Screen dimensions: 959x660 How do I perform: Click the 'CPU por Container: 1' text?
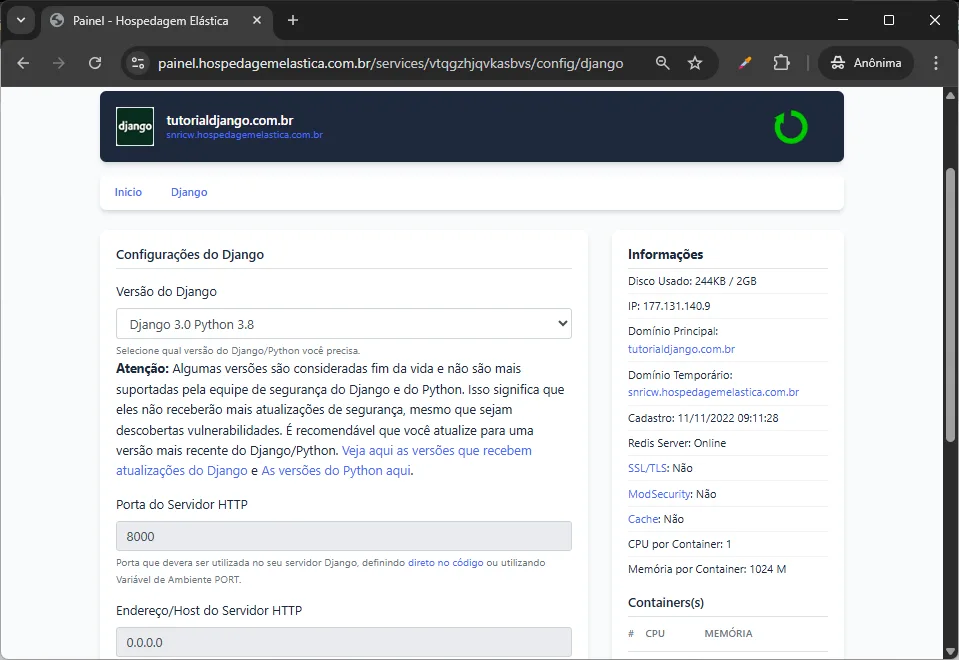pyautogui.click(x=679, y=544)
